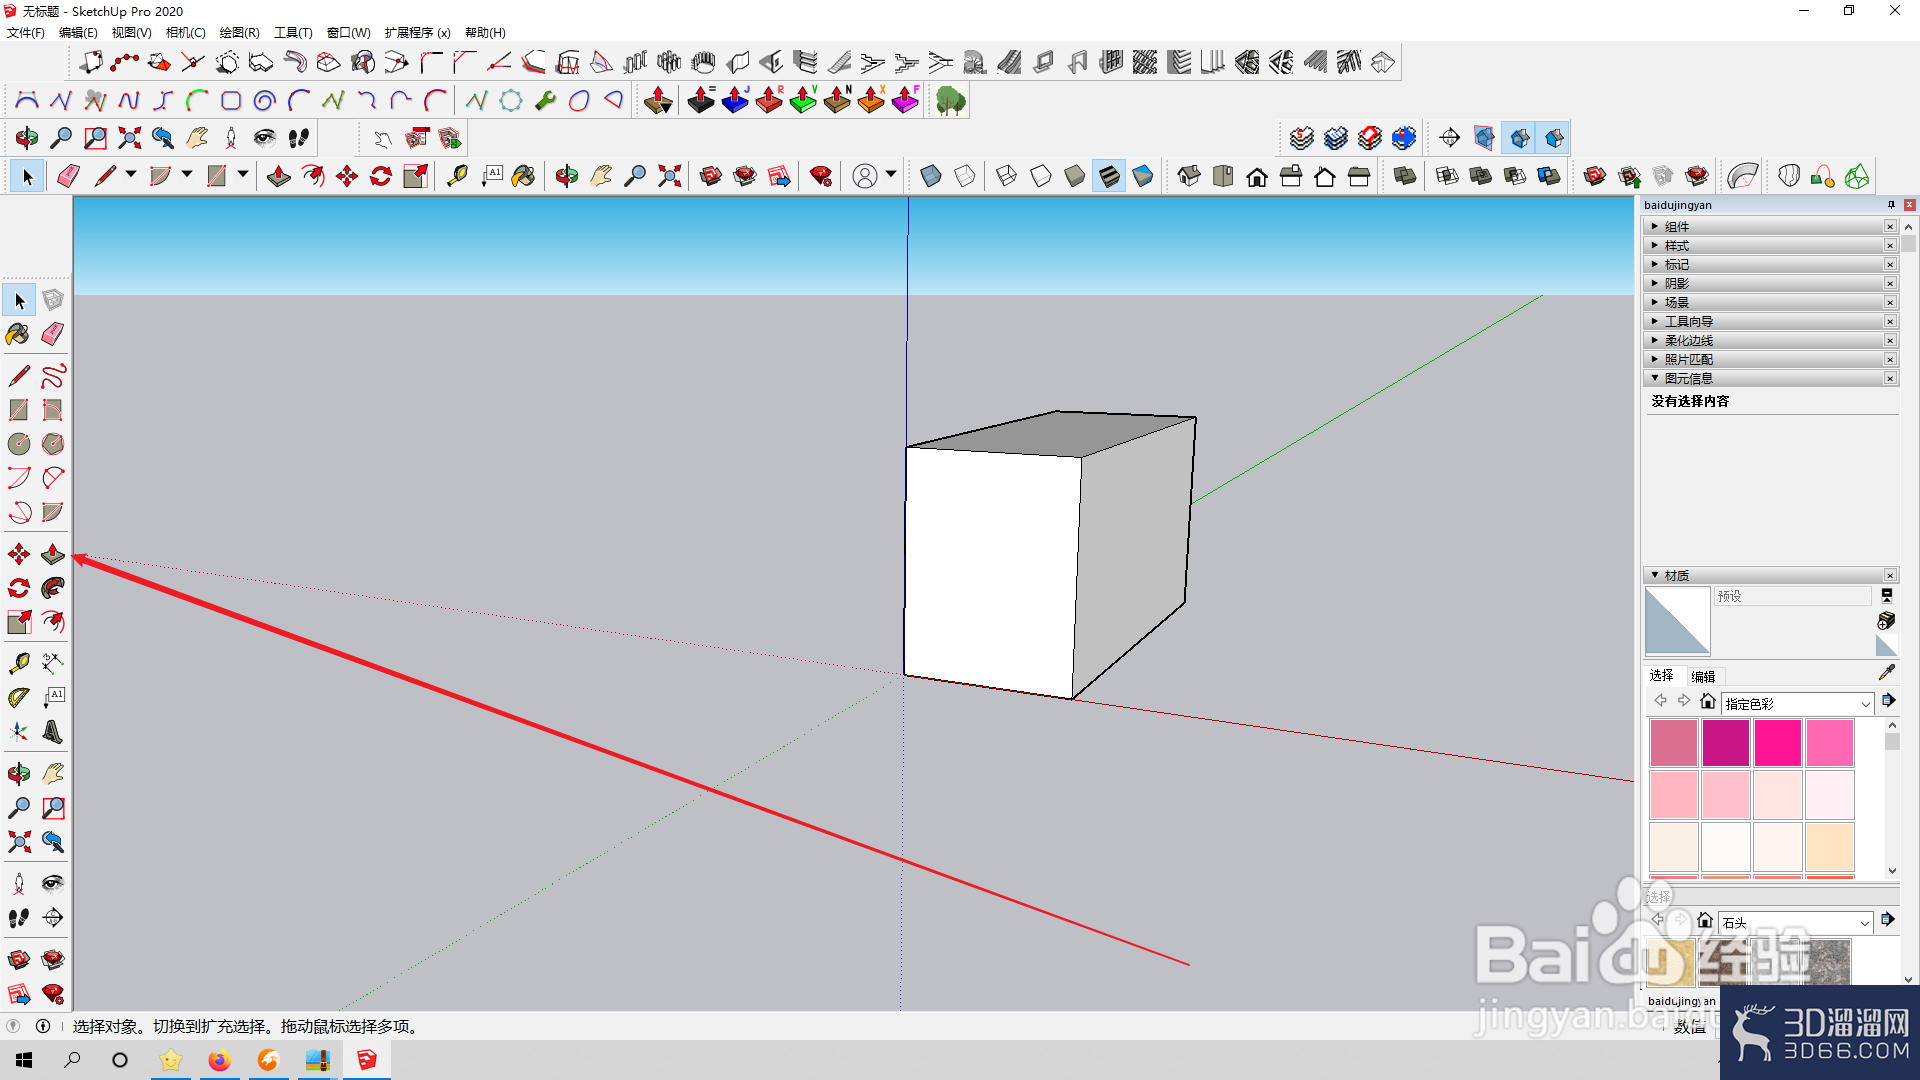Switch to Top view house icon

coord(1223,177)
